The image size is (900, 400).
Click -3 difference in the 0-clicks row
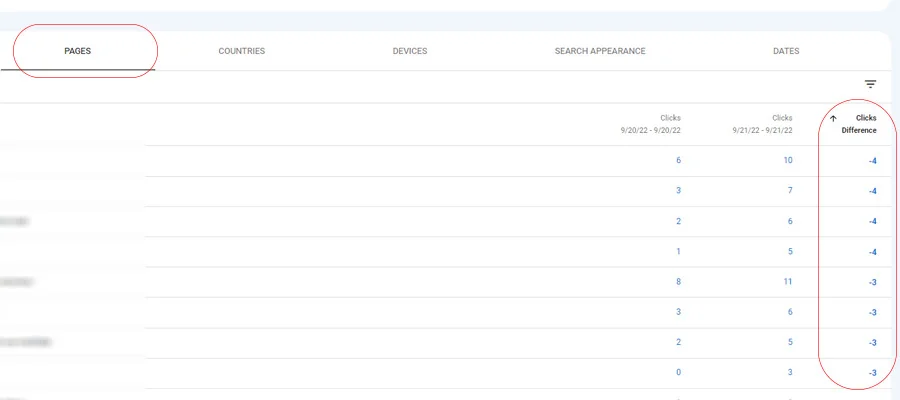point(872,373)
